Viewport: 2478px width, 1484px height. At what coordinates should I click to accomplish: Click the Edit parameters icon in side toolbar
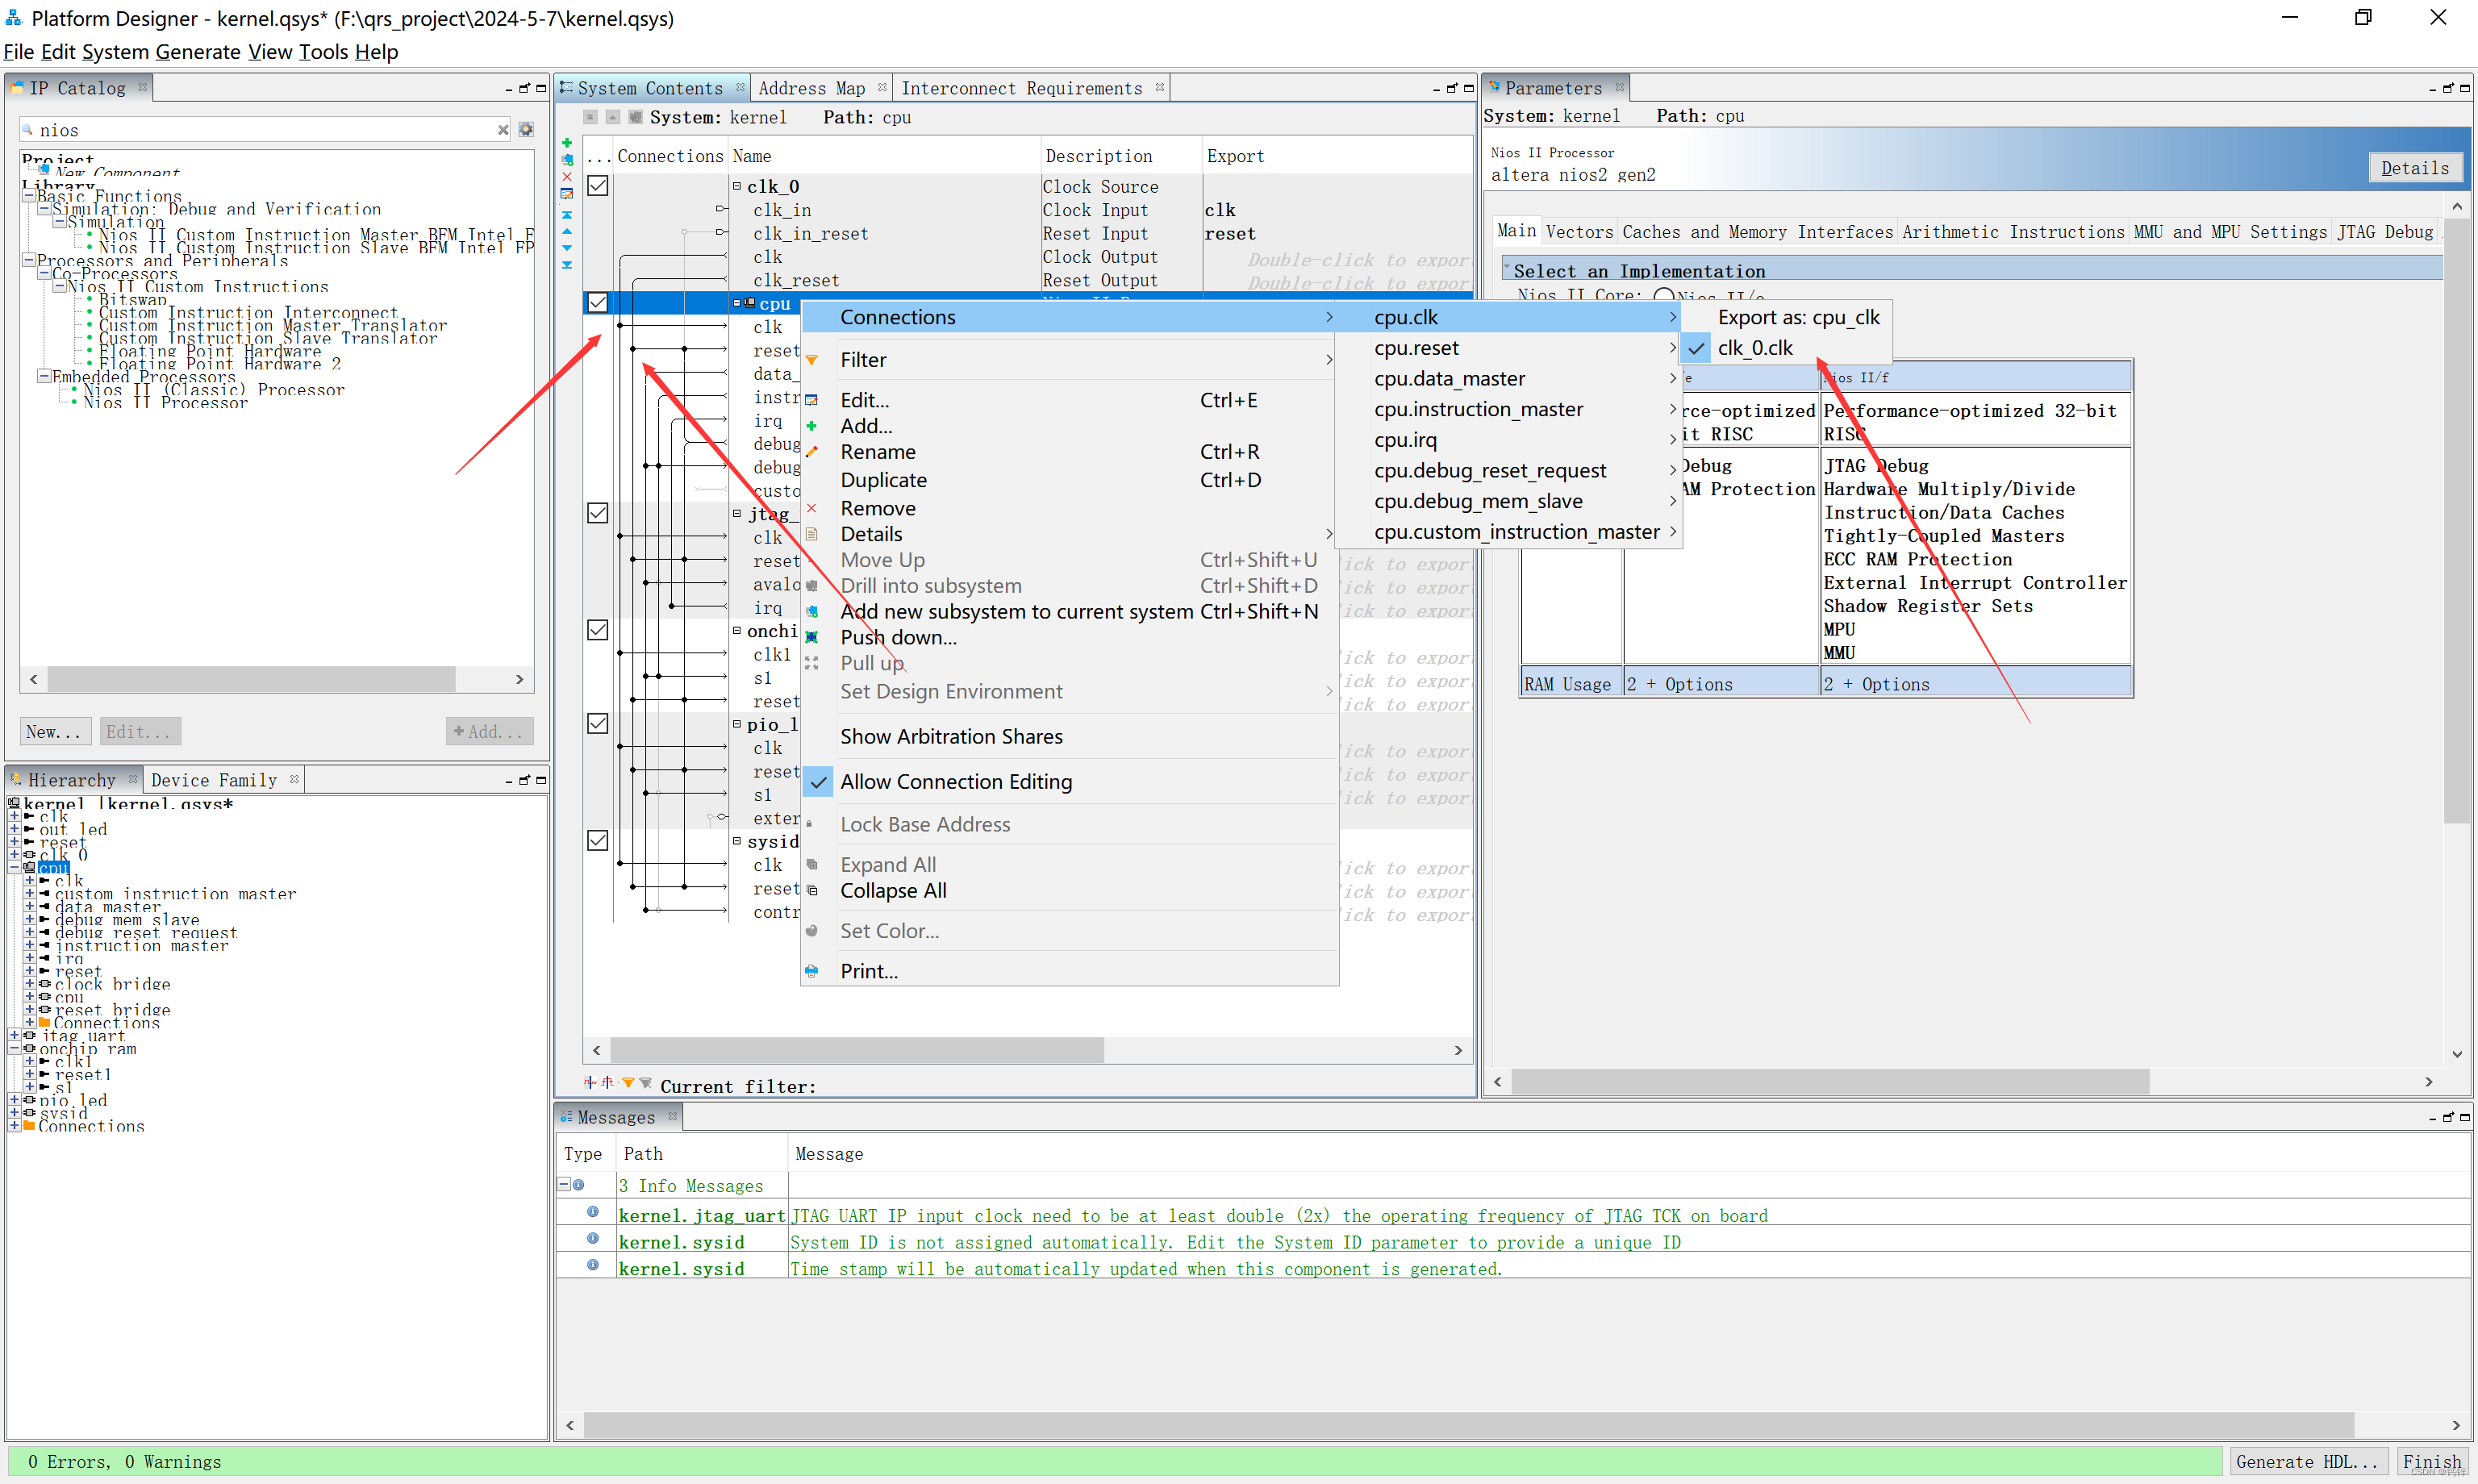(567, 194)
